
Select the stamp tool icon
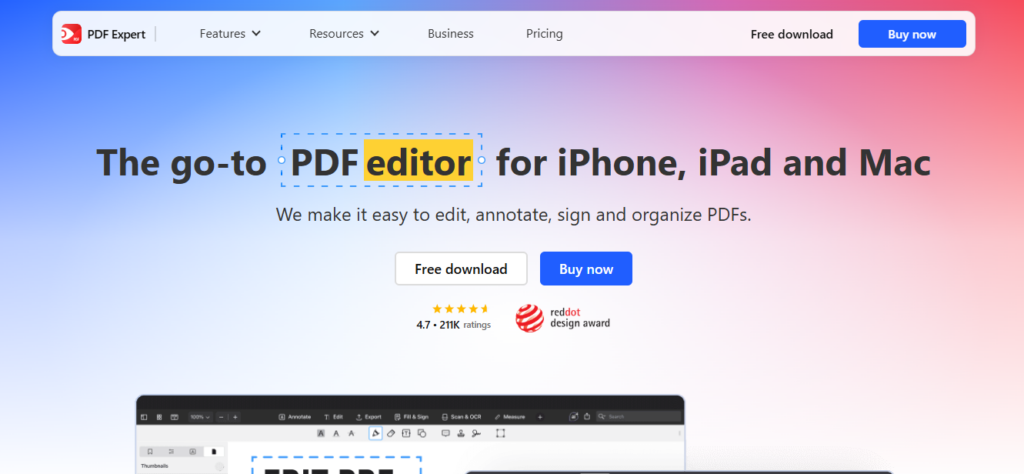[461, 434]
